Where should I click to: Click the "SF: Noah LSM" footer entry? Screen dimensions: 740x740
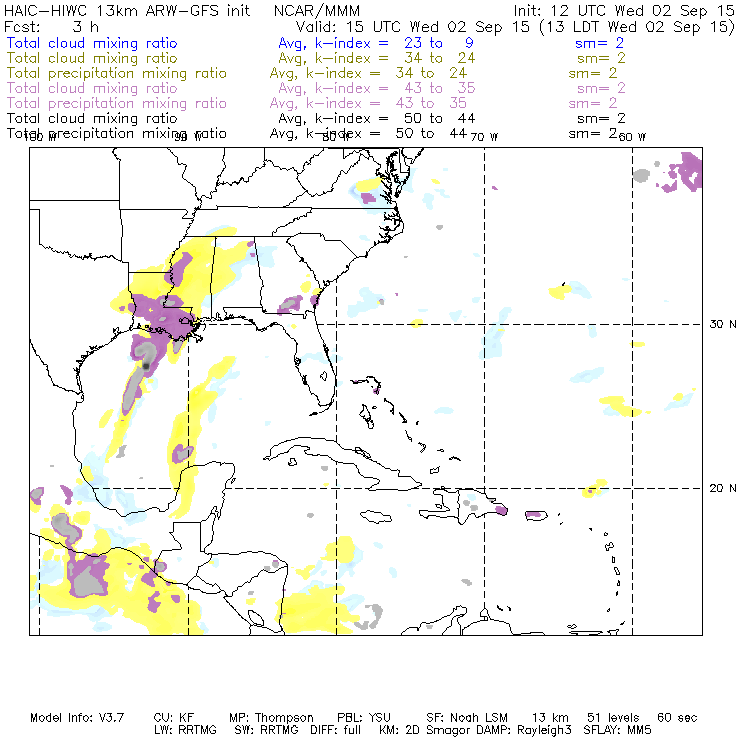pos(467,718)
